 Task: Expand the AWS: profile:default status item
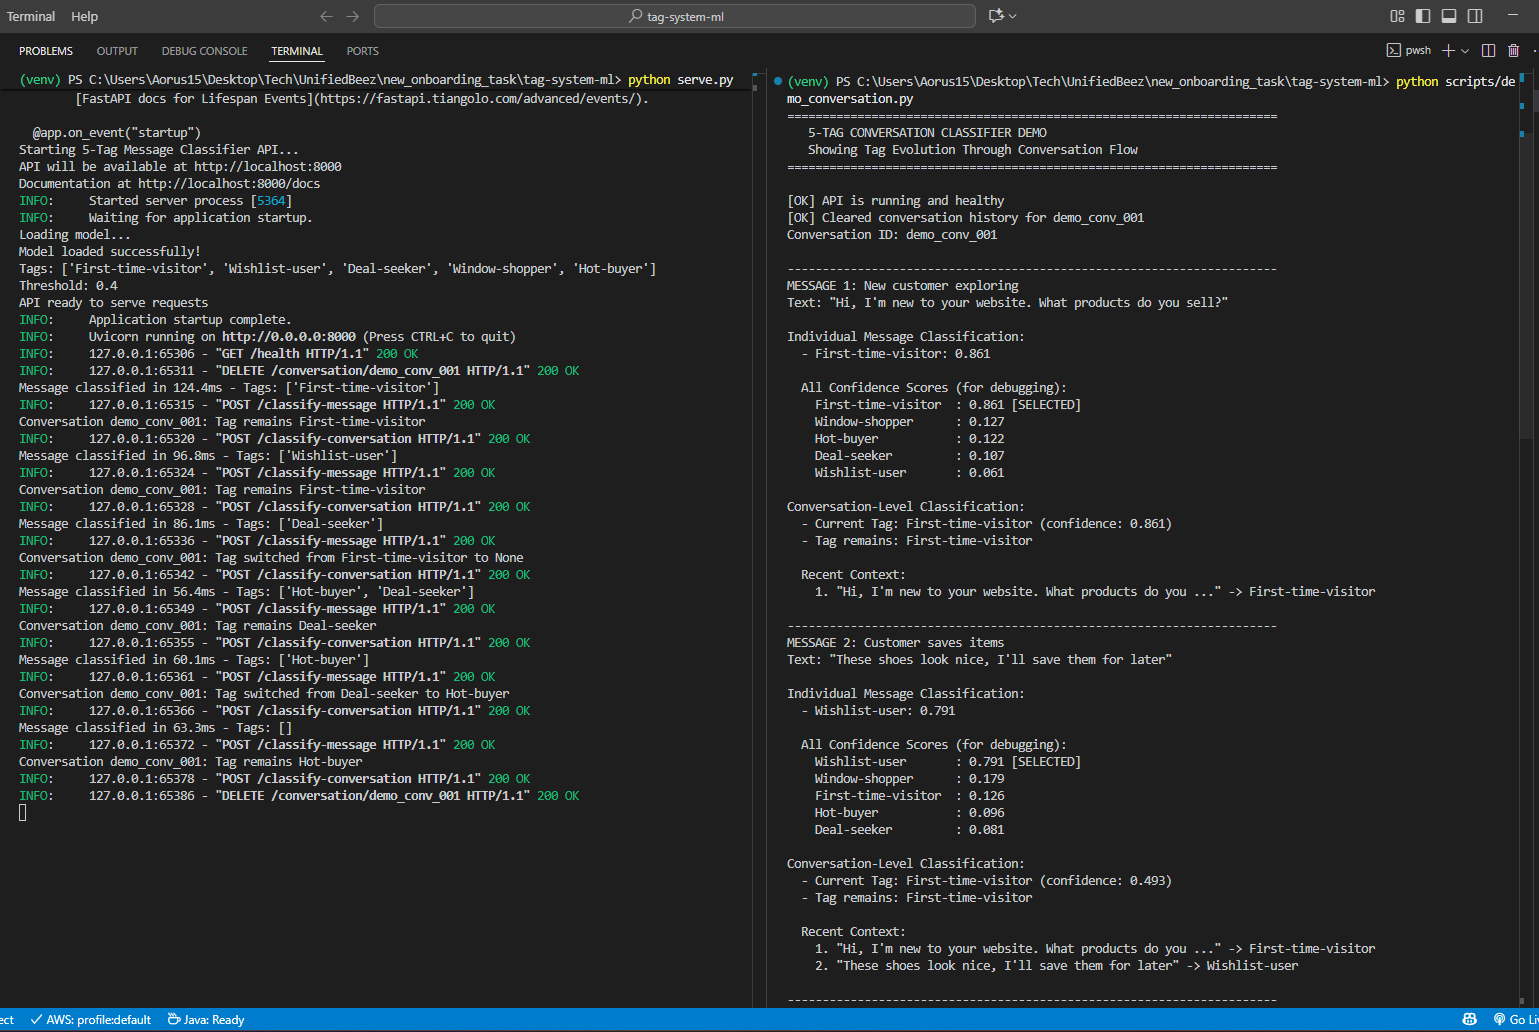click(x=90, y=1019)
